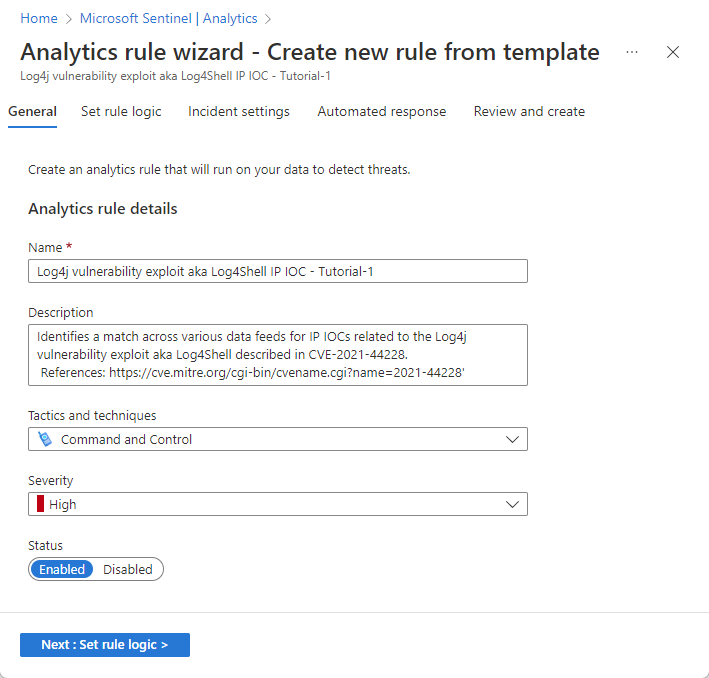709x678 pixels.
Task: Expand the Severity dropdown chevron
Action: [x=512, y=504]
